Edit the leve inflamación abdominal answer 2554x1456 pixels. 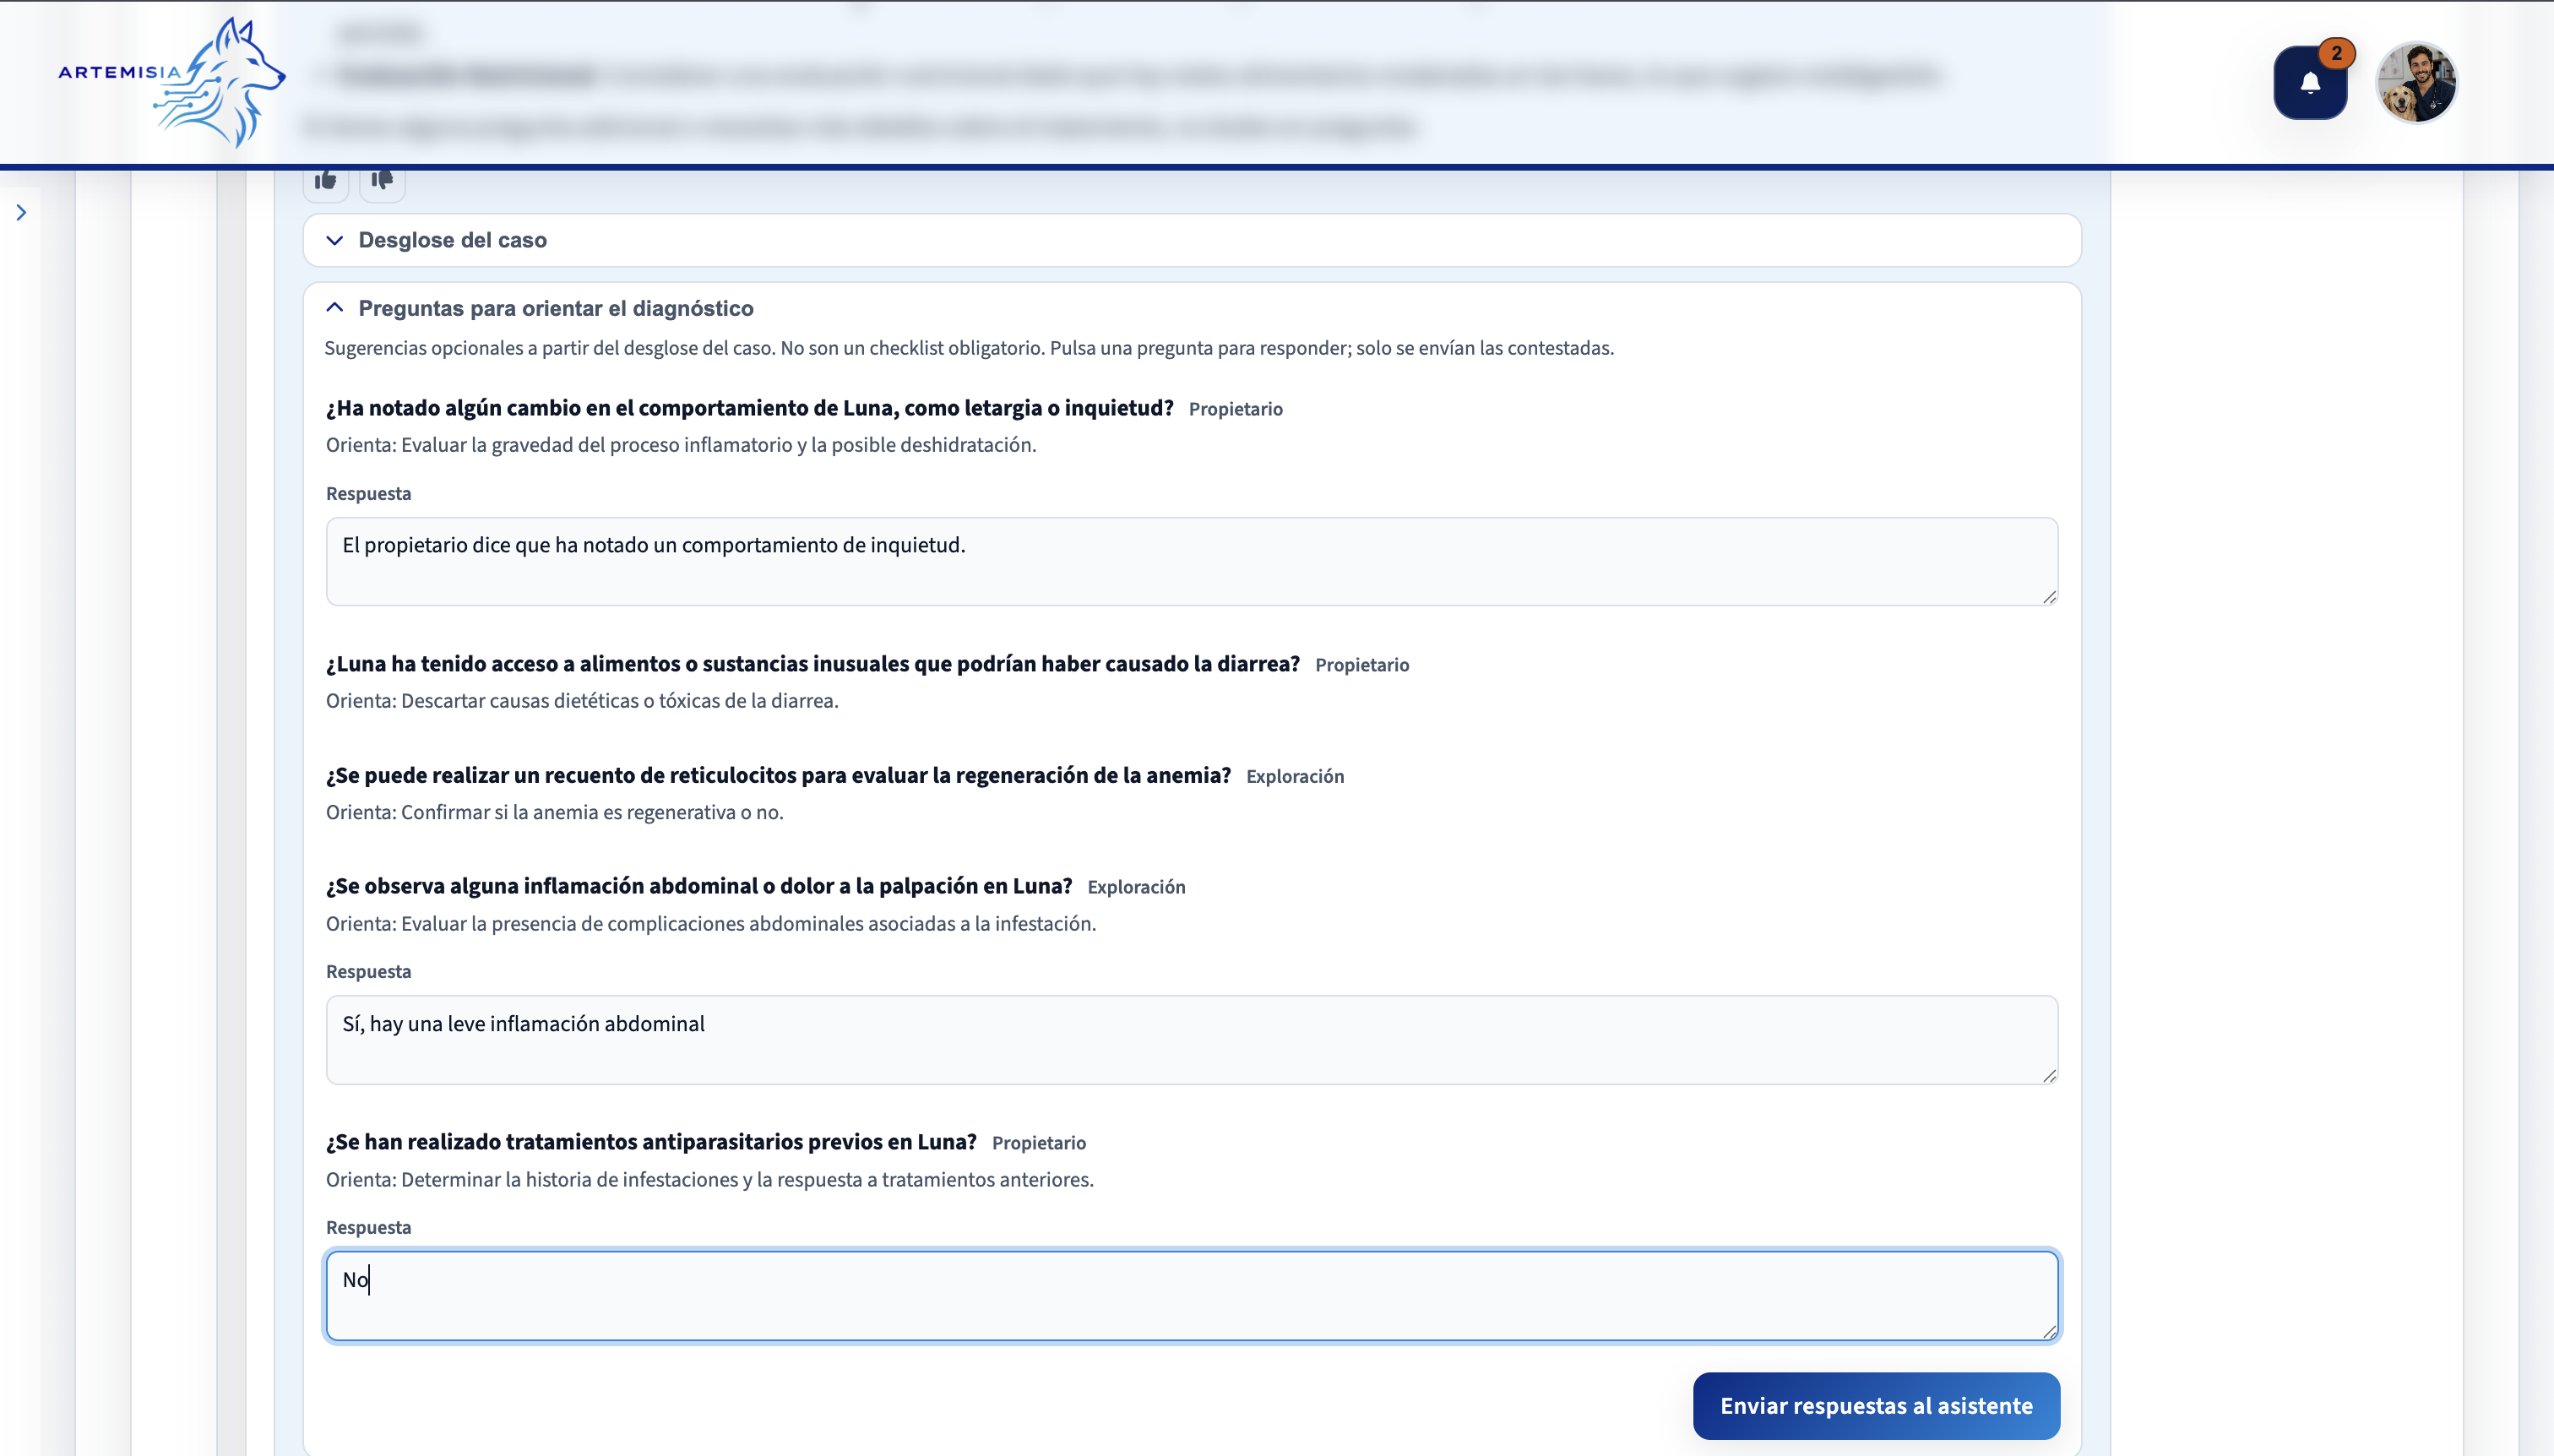(1192, 1039)
